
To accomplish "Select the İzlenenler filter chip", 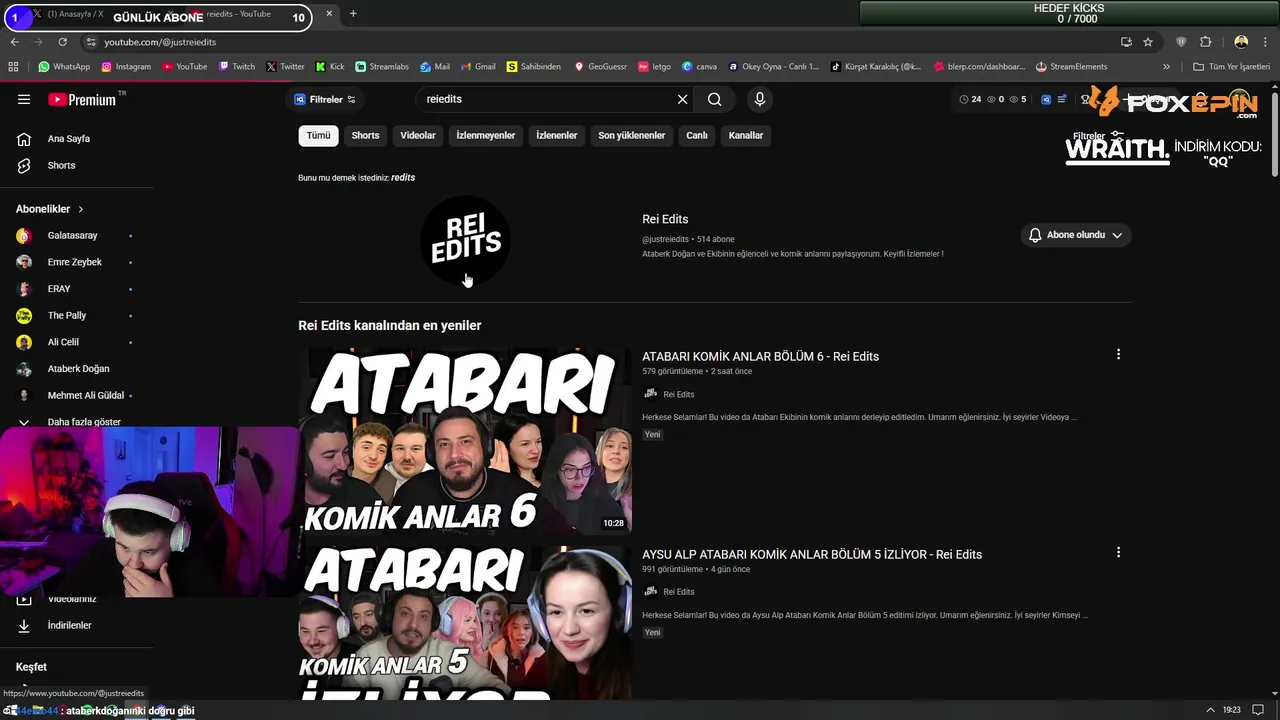I will (556, 135).
